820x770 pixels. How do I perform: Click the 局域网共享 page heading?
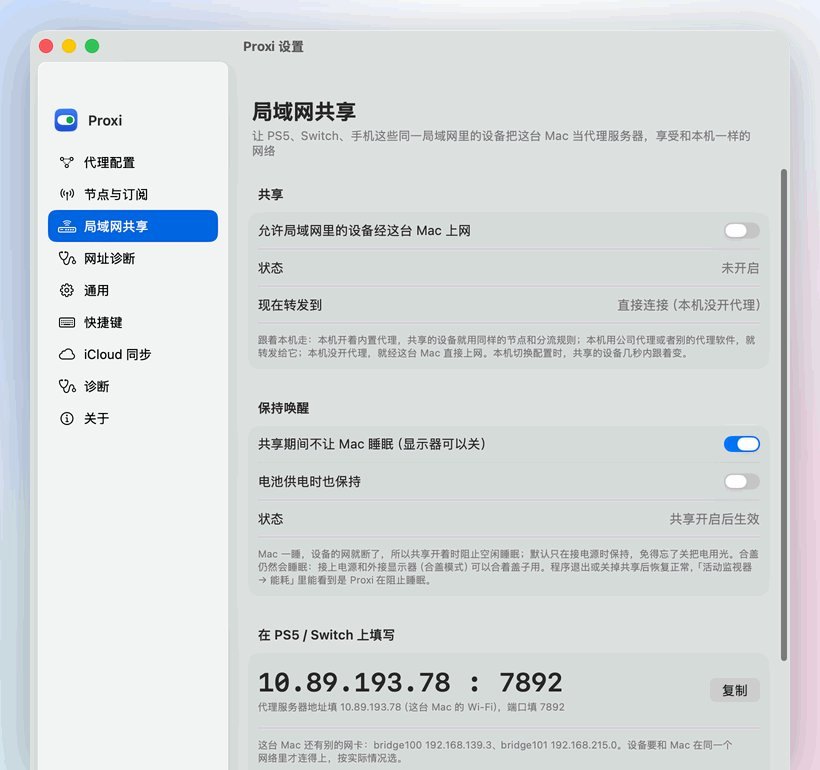click(x=304, y=111)
